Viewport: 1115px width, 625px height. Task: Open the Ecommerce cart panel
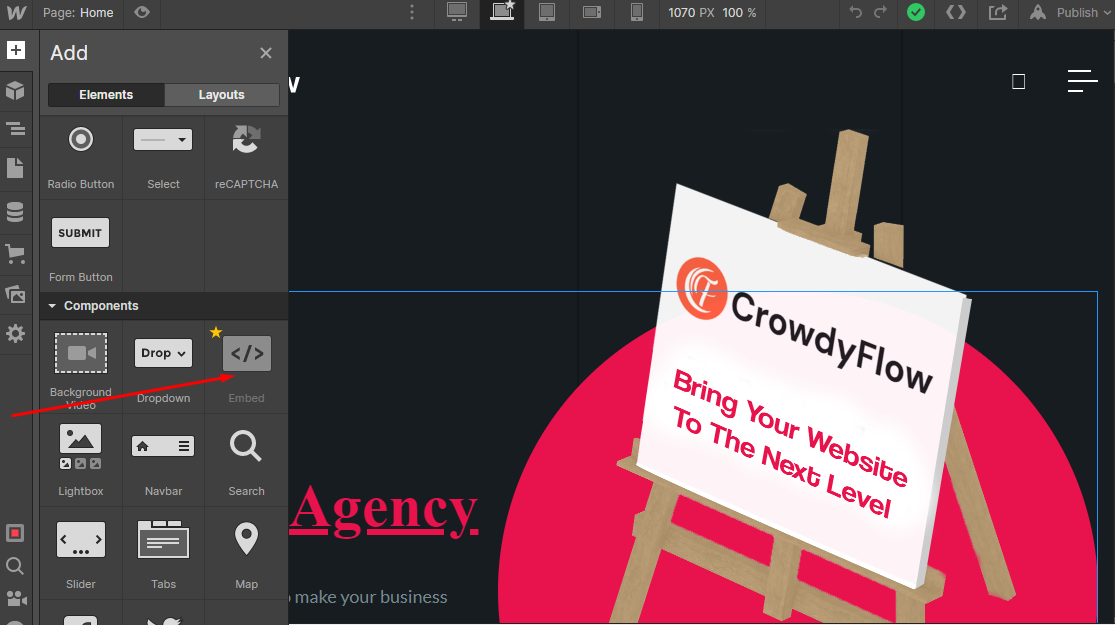click(x=15, y=254)
